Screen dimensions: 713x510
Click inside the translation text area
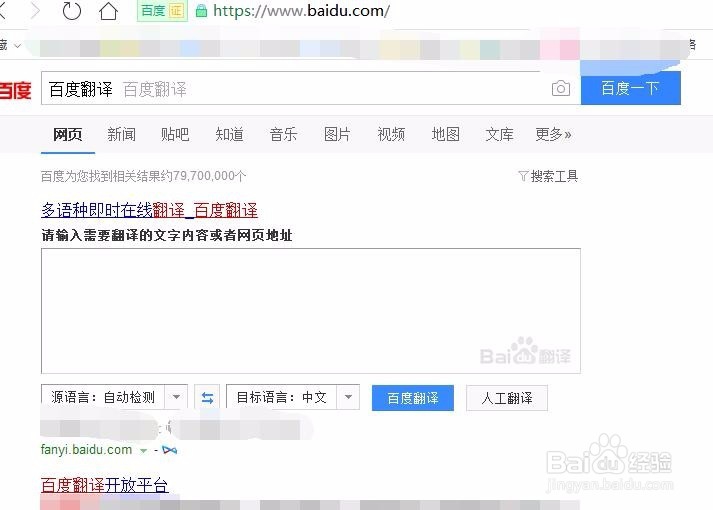coord(311,311)
